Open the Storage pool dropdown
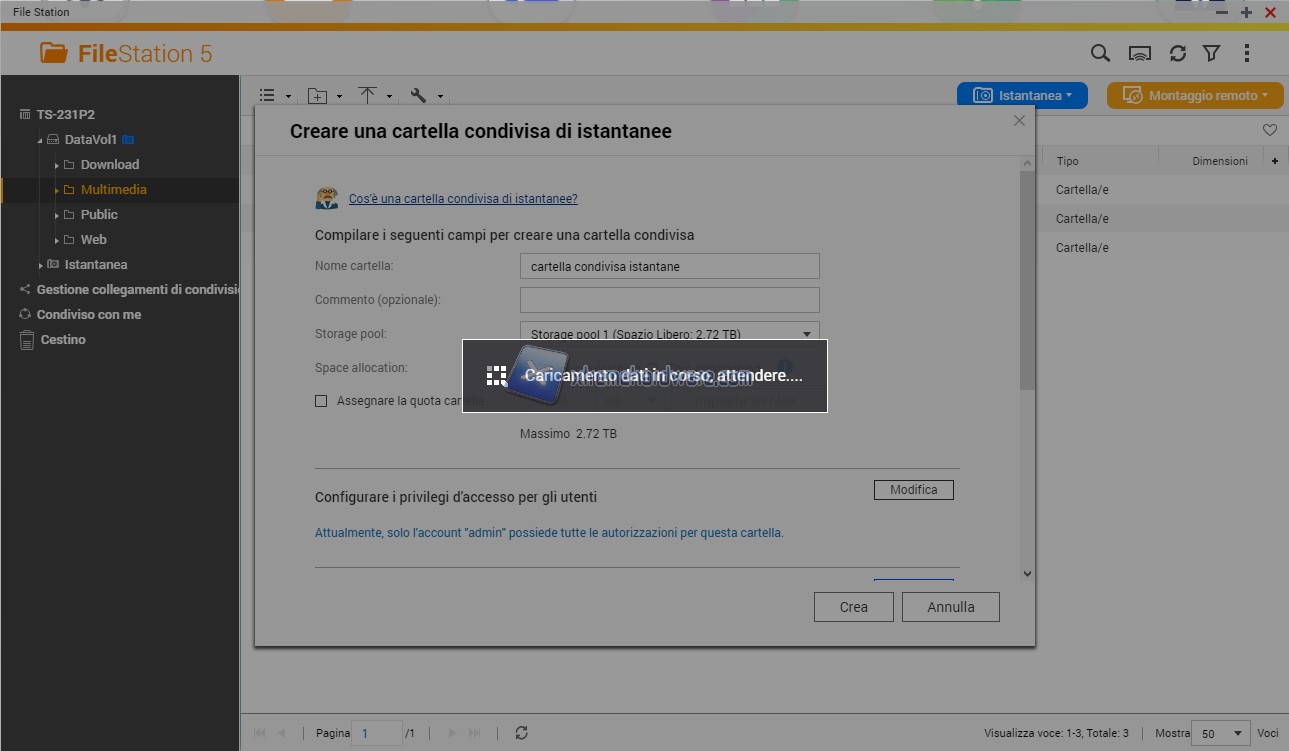 pos(669,334)
